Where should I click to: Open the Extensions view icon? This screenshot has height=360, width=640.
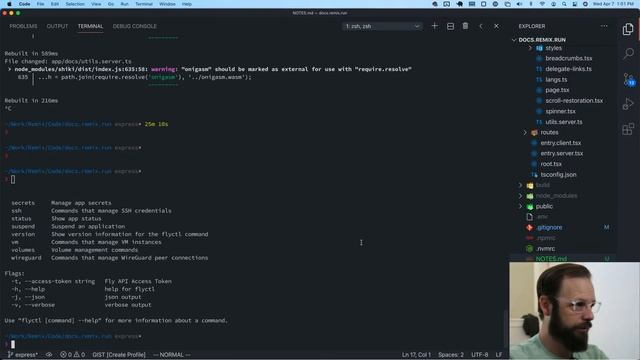[x=628, y=129]
